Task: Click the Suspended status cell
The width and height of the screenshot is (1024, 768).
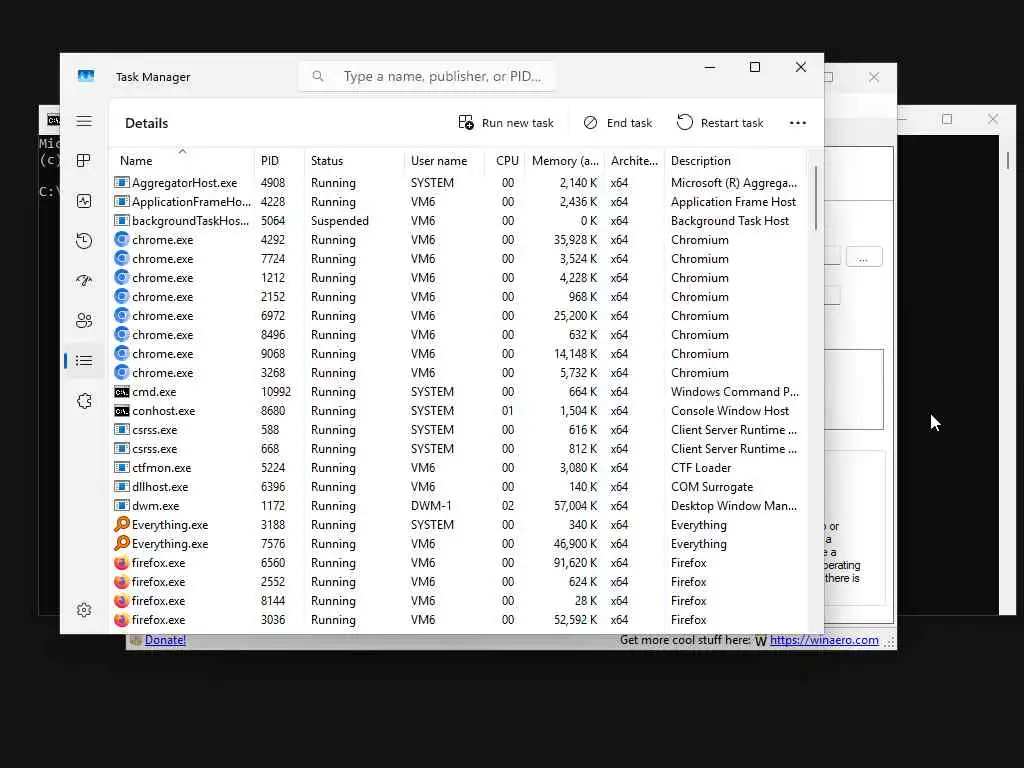Action: (x=340, y=221)
